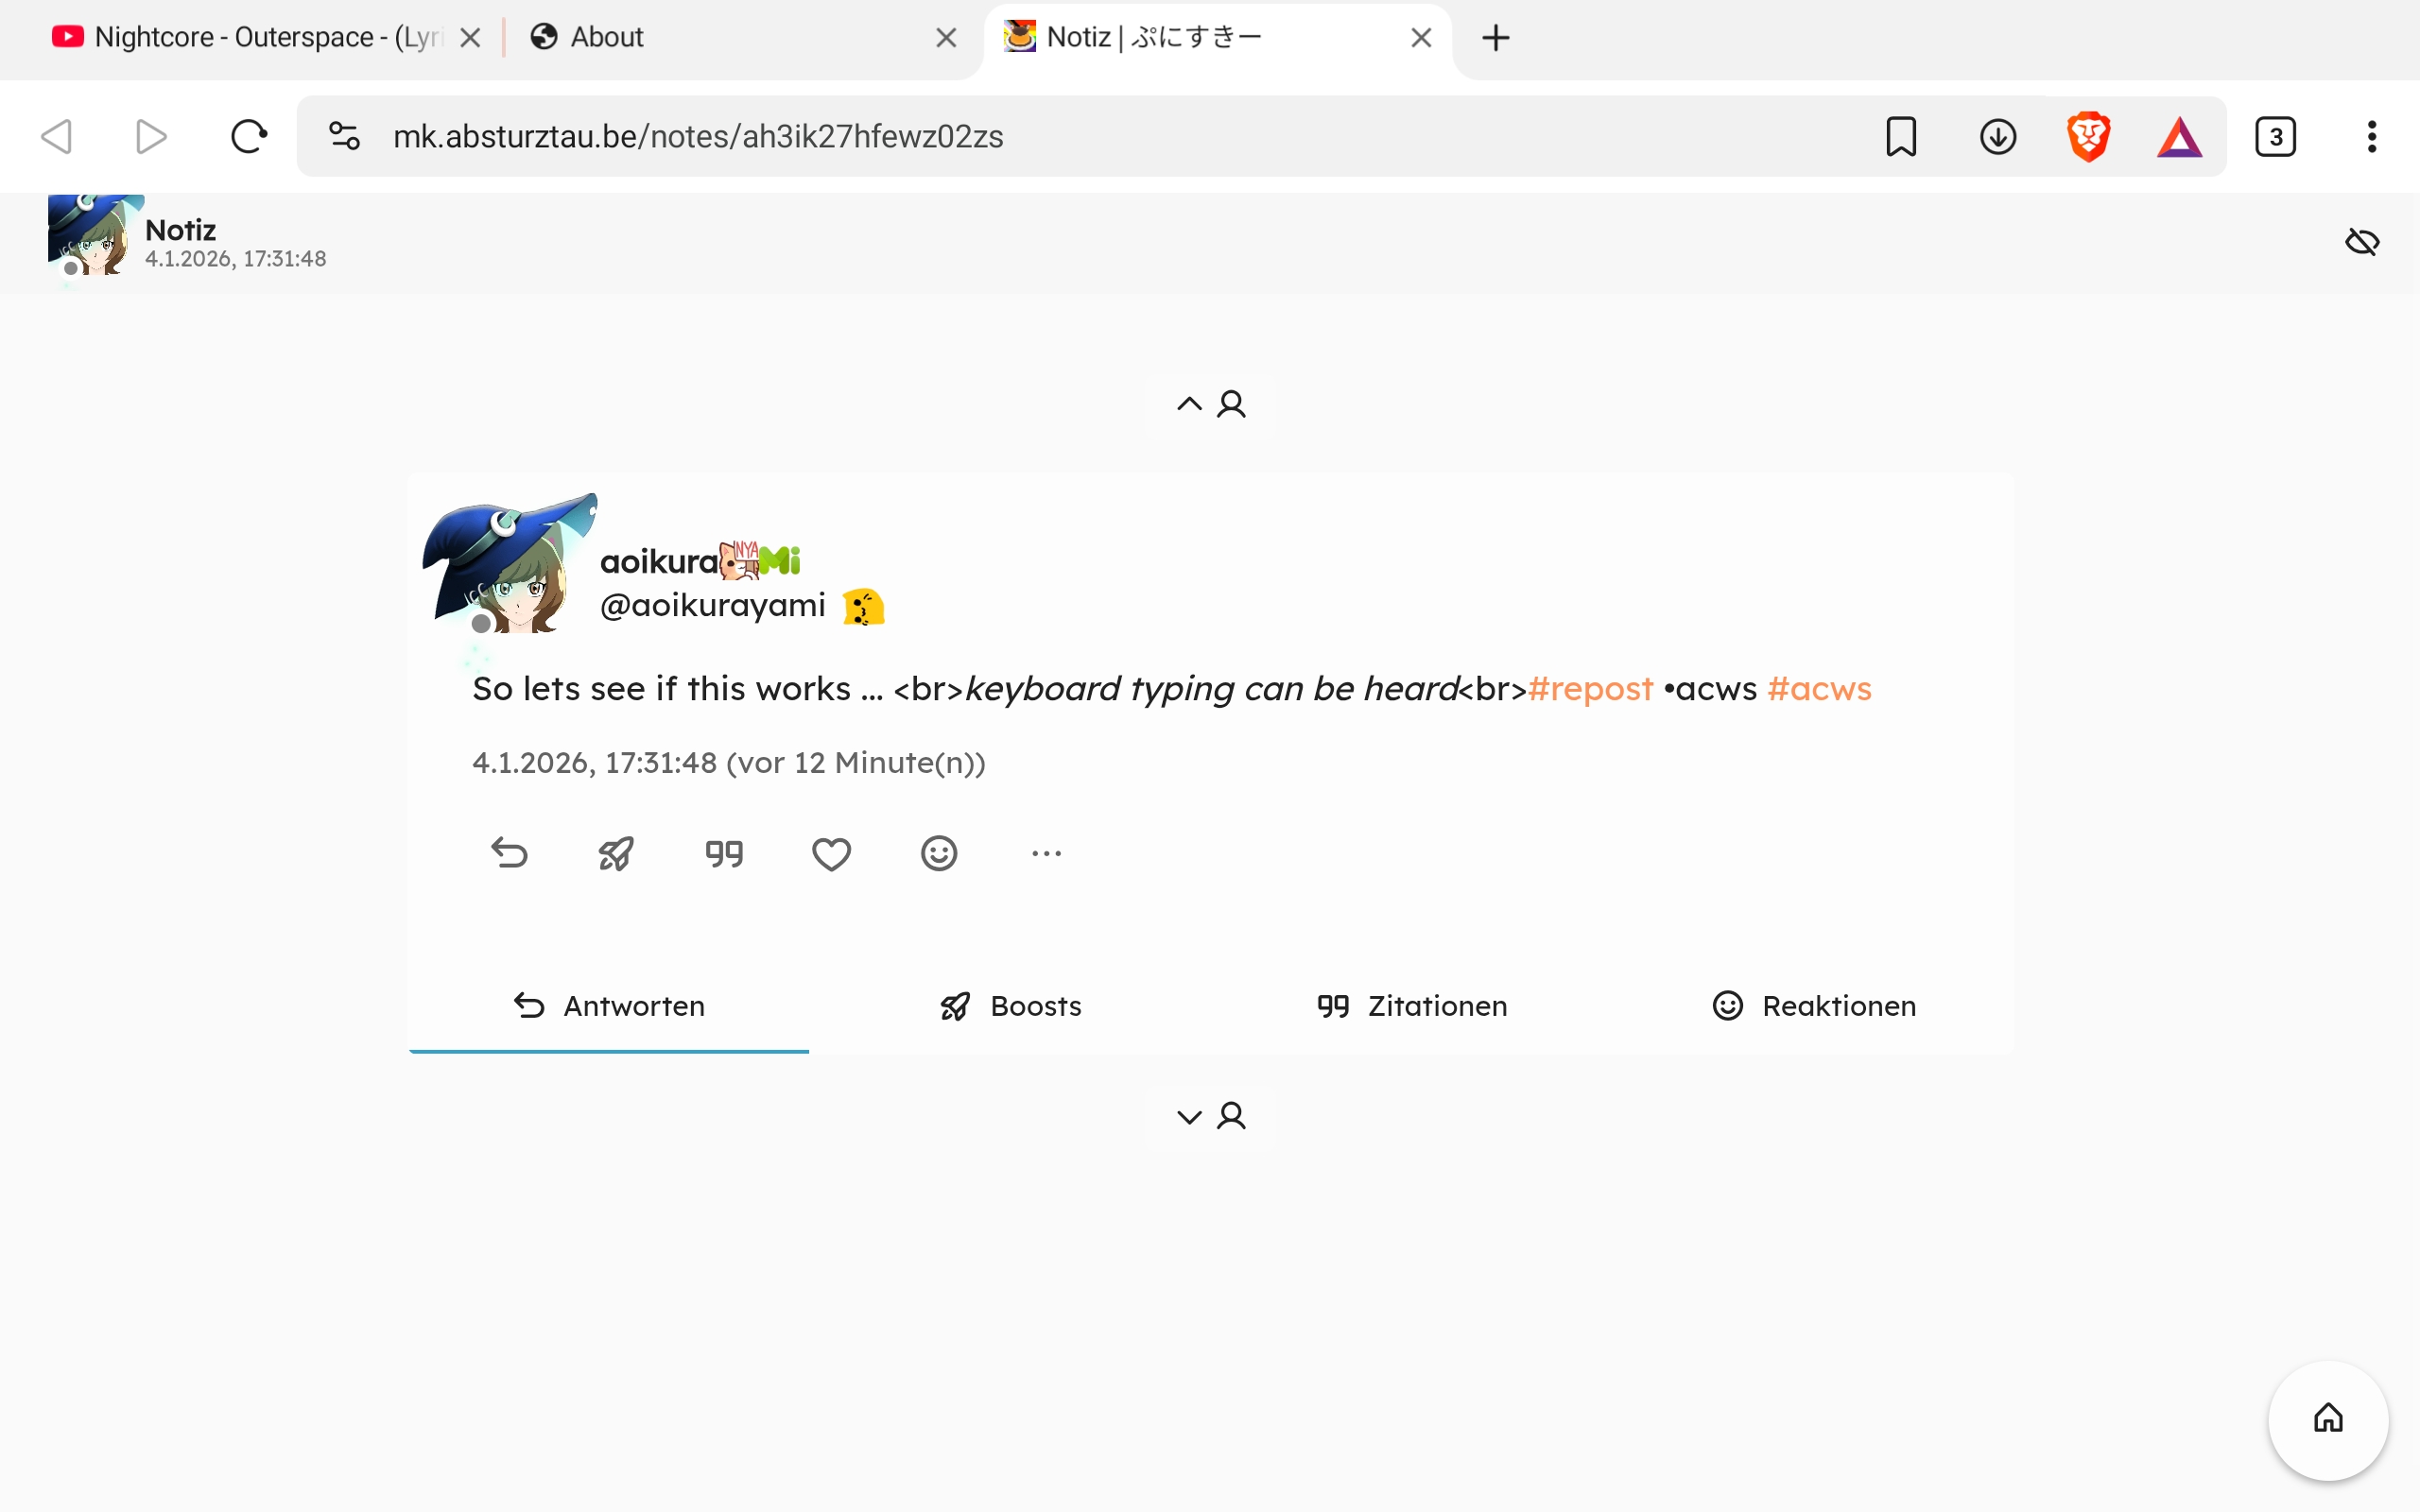Bookmark this page in the address bar

pyautogui.click(x=1901, y=136)
